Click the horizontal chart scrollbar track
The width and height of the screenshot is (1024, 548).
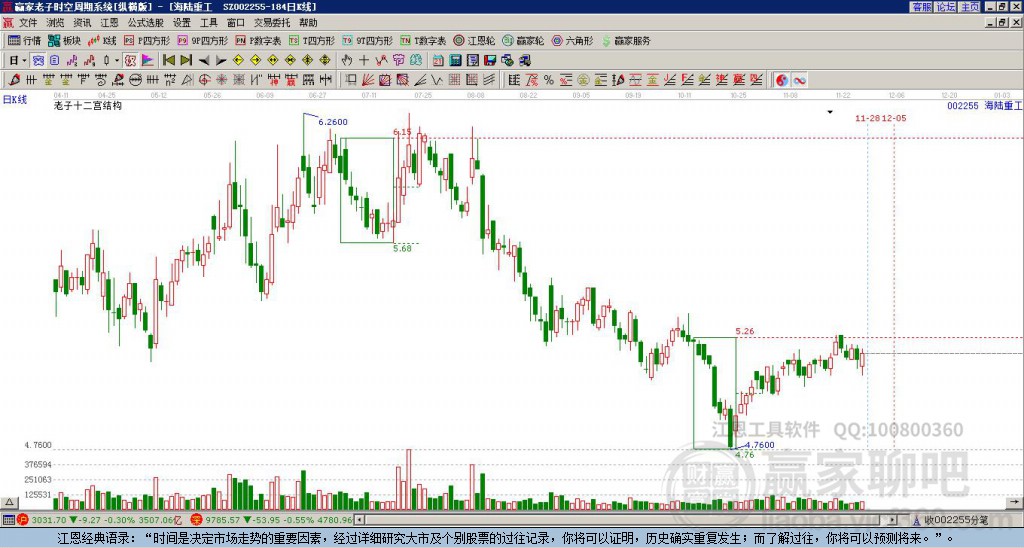pos(626,520)
